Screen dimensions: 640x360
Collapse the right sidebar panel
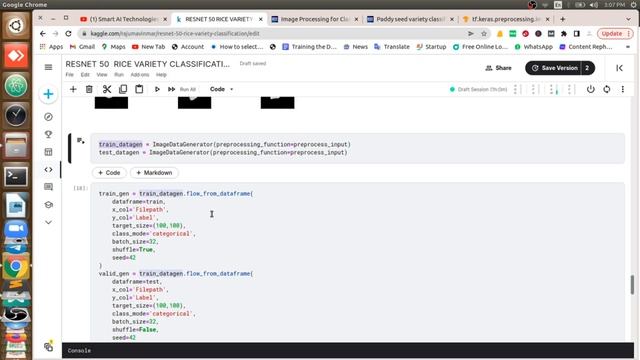[x=619, y=68]
